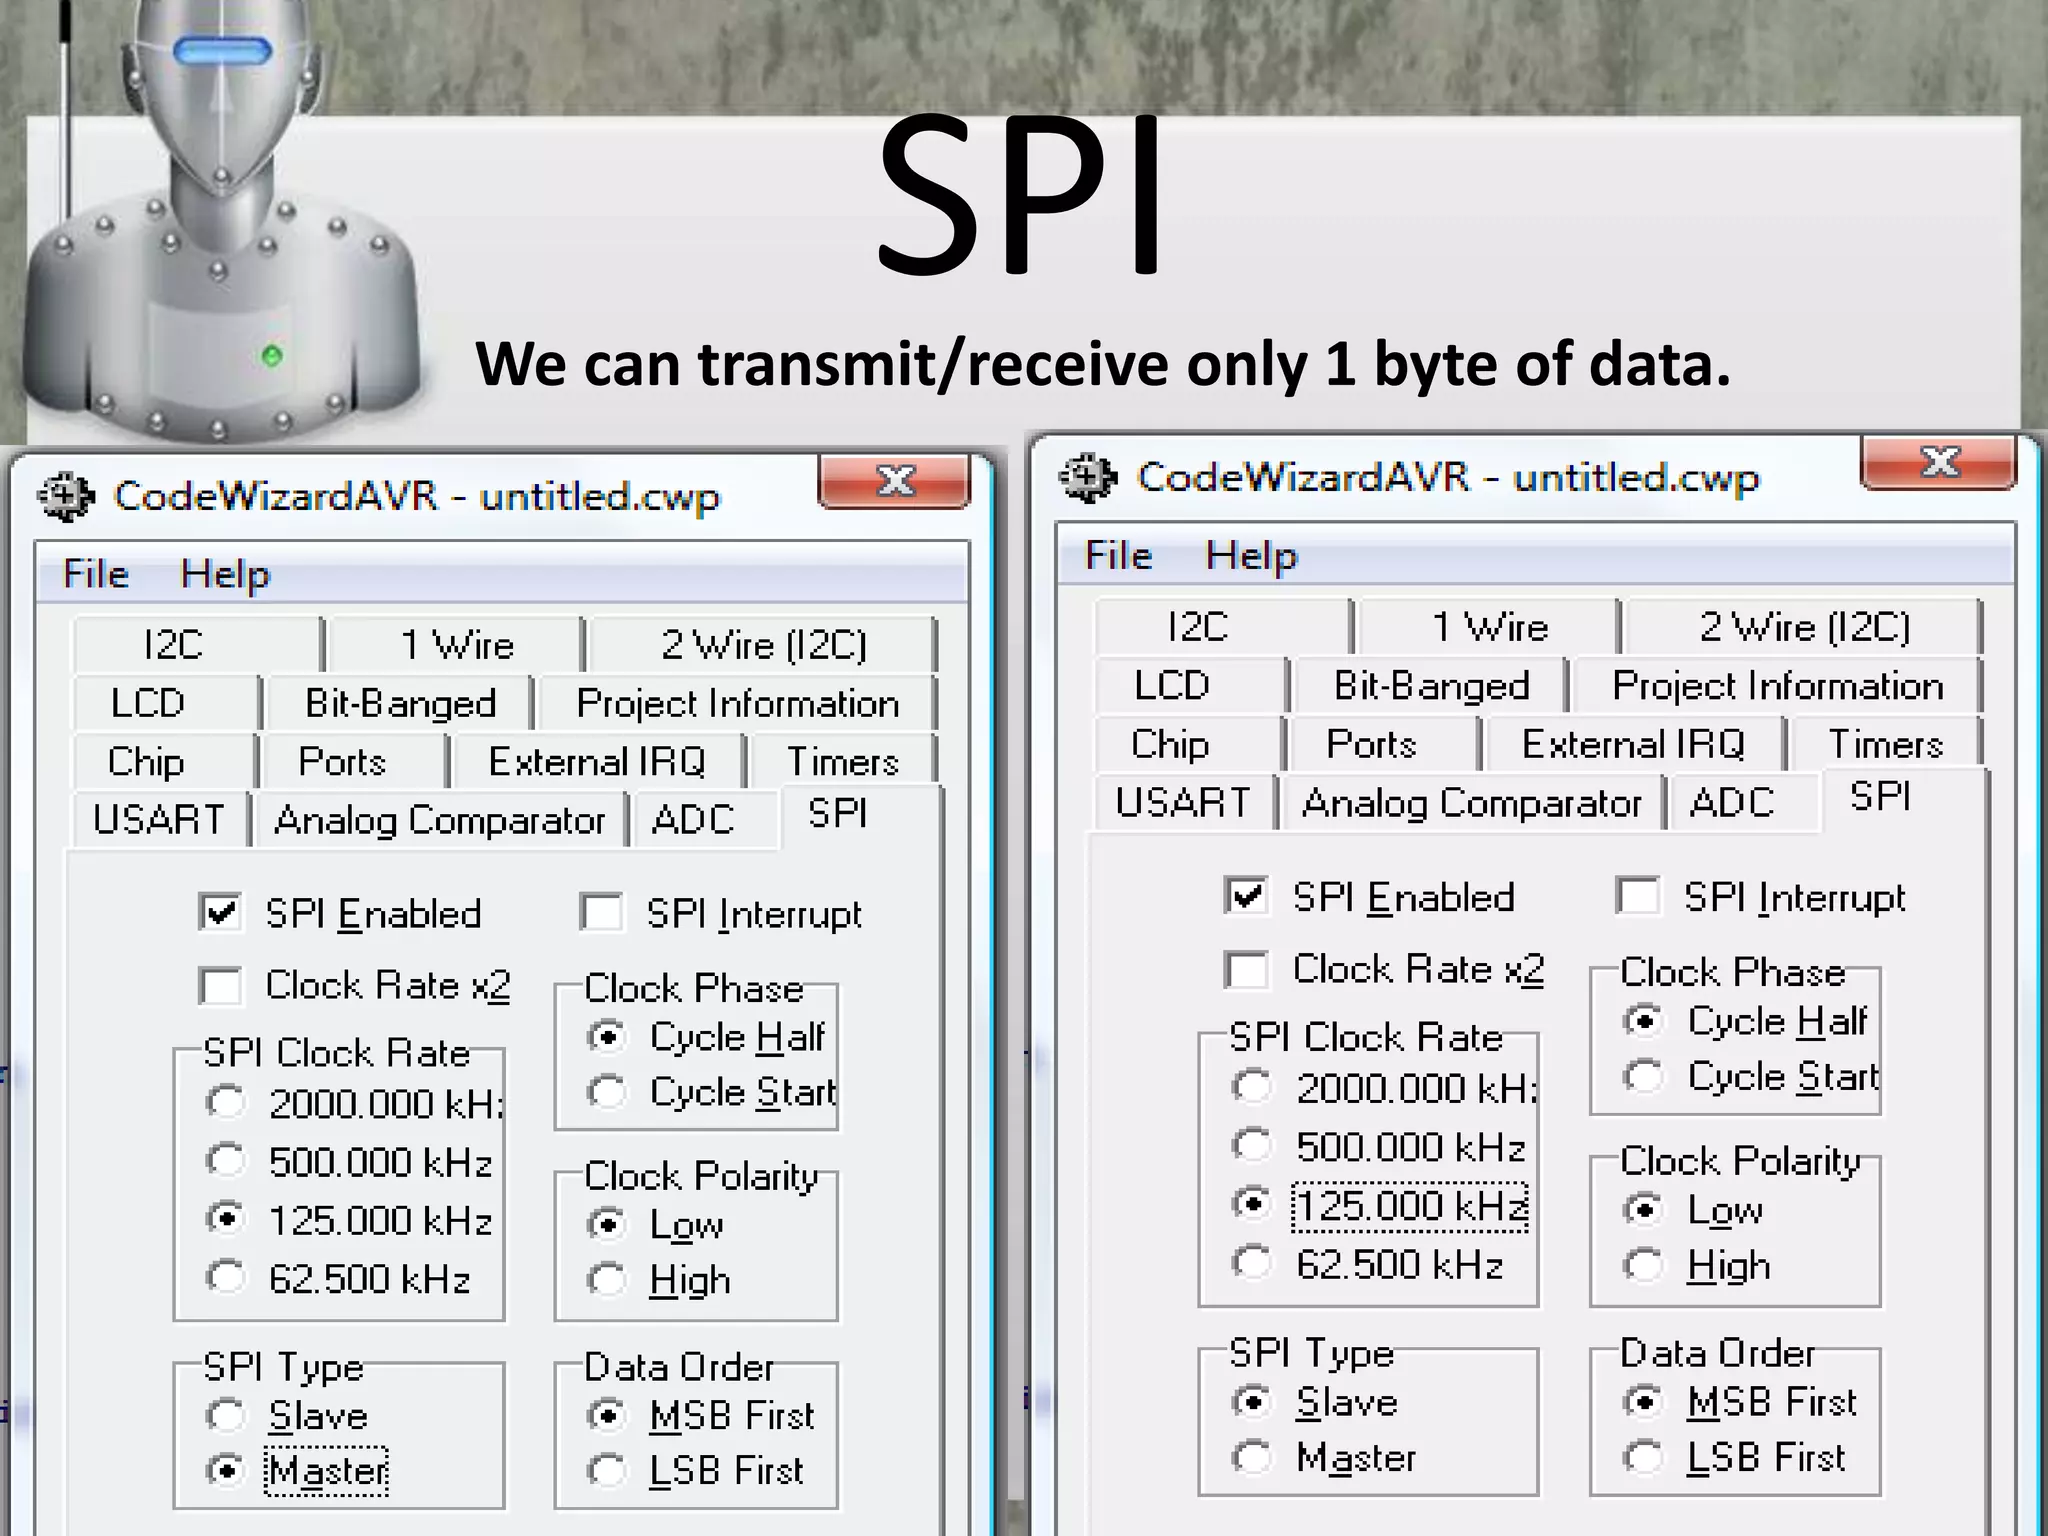The height and width of the screenshot is (1536, 2048).
Task: Choose Slave SPI type in left window
Action: (226, 1415)
